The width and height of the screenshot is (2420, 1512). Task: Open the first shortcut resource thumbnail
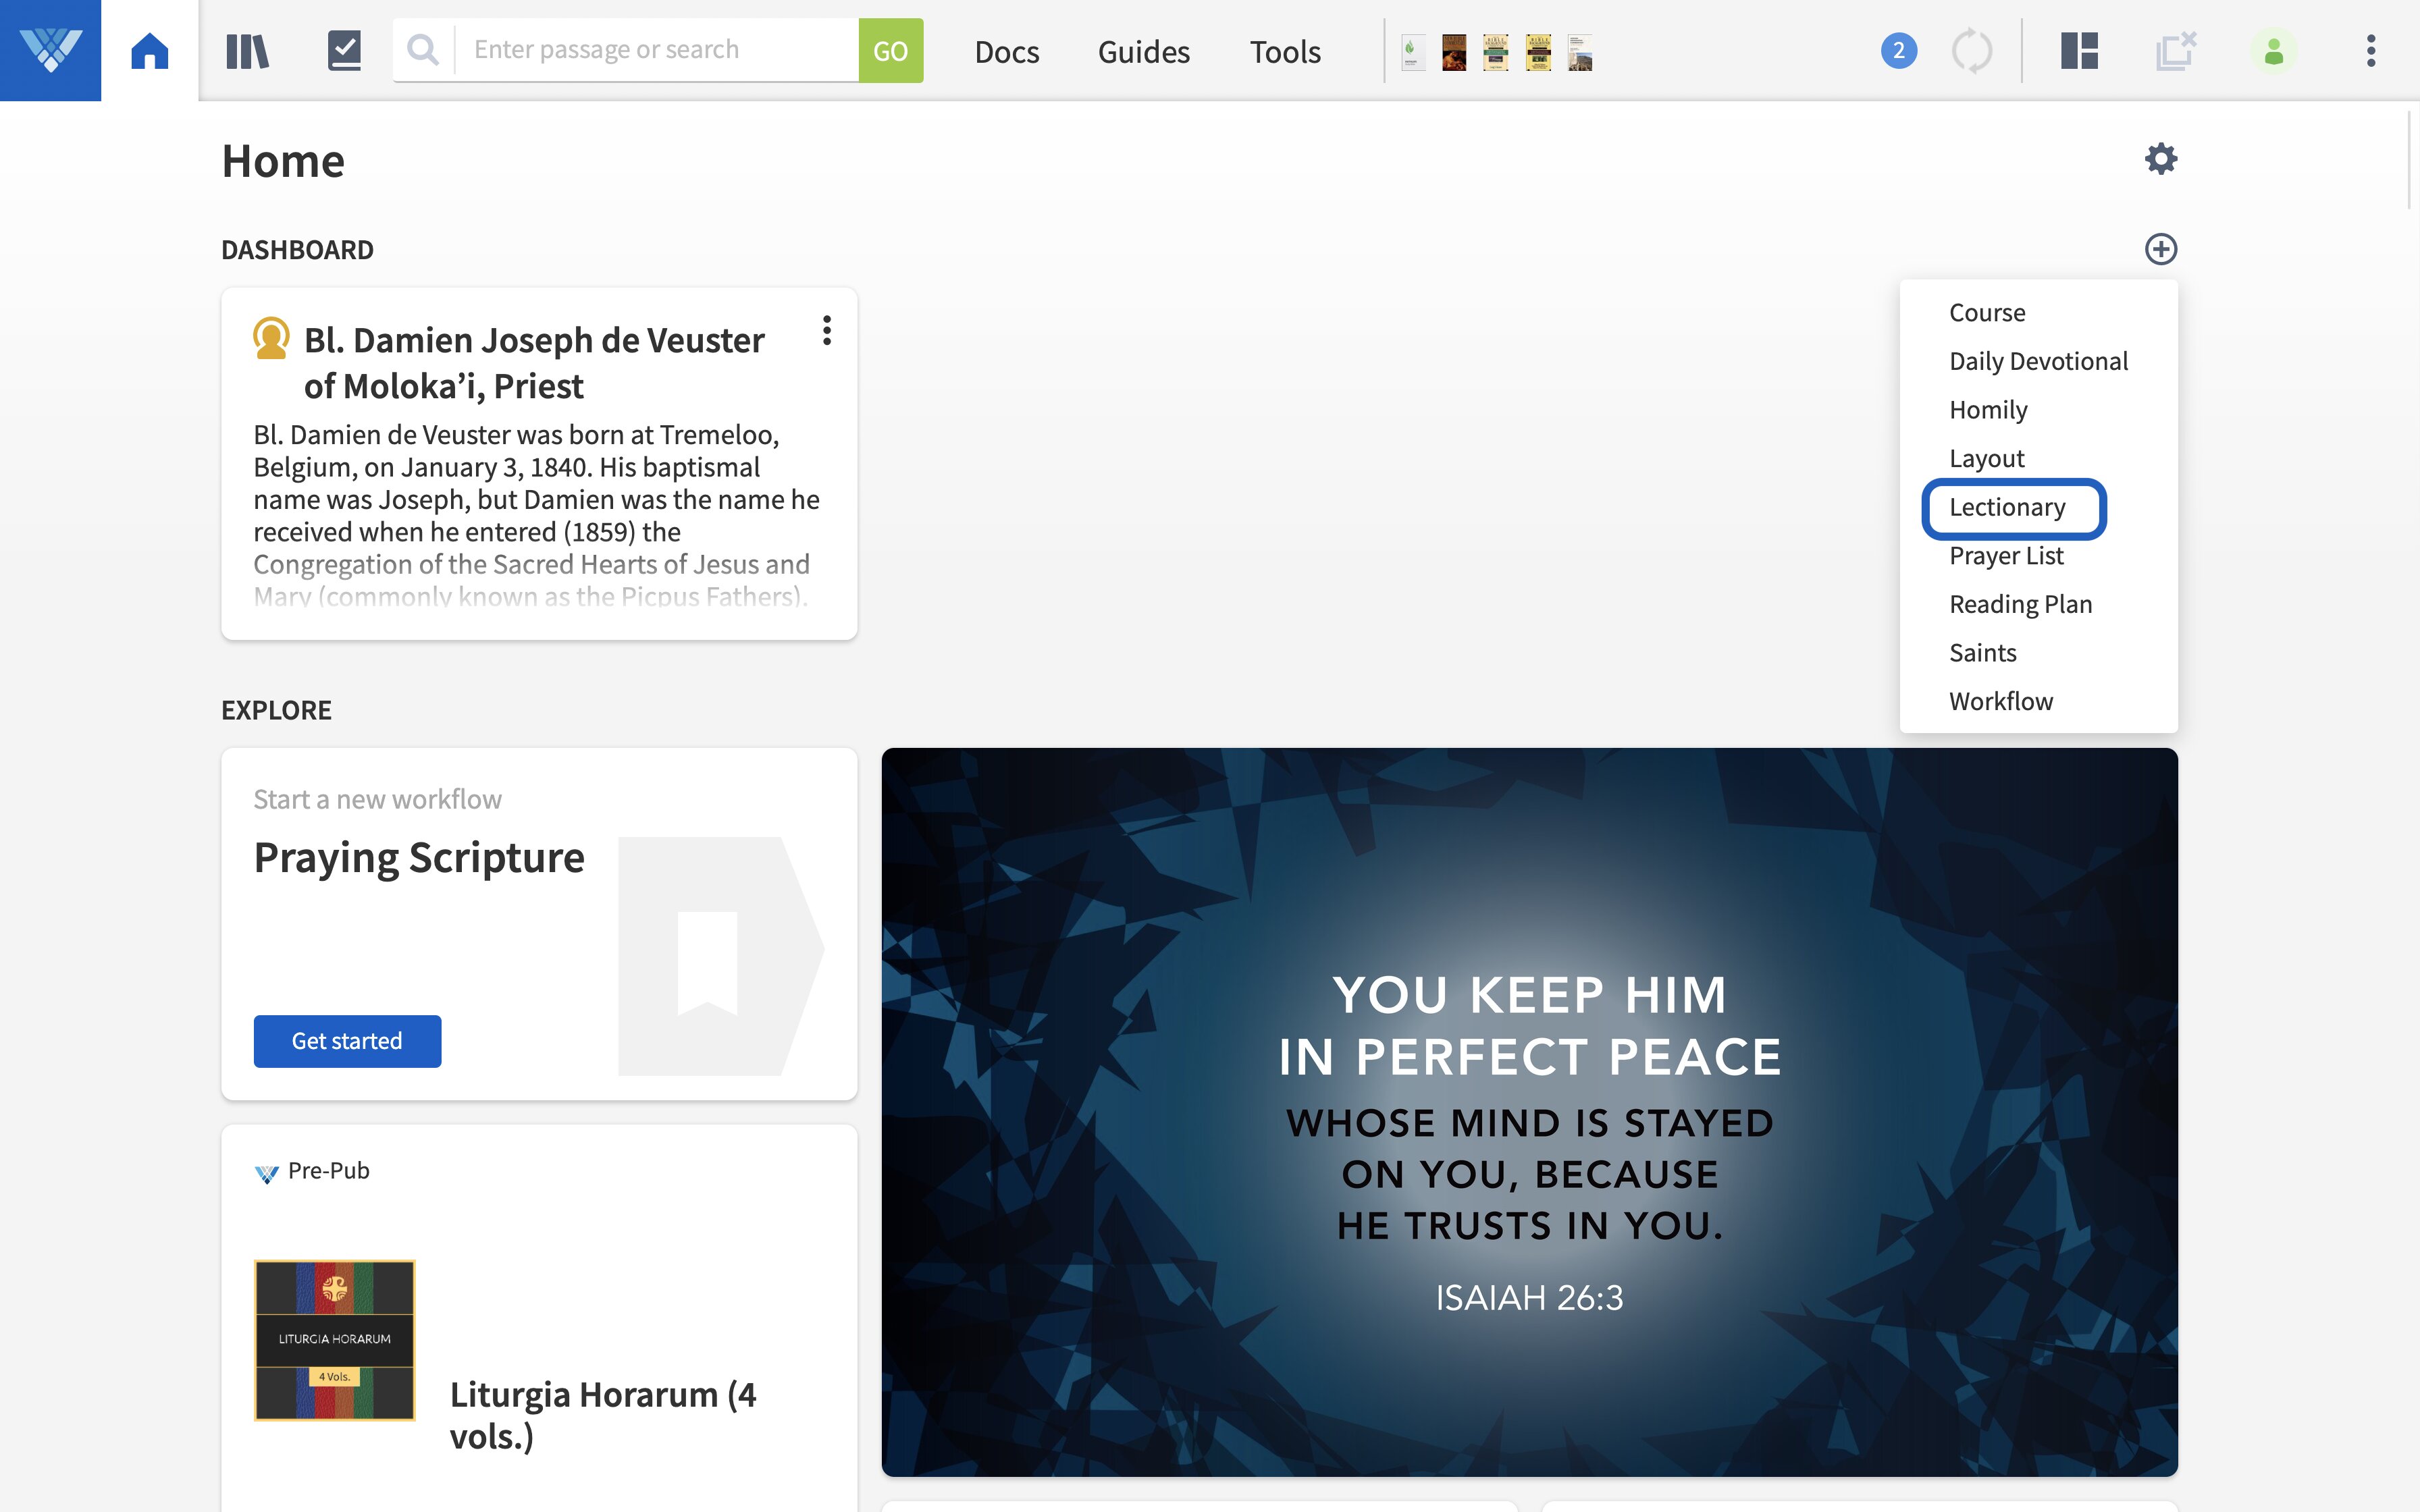coord(1412,52)
